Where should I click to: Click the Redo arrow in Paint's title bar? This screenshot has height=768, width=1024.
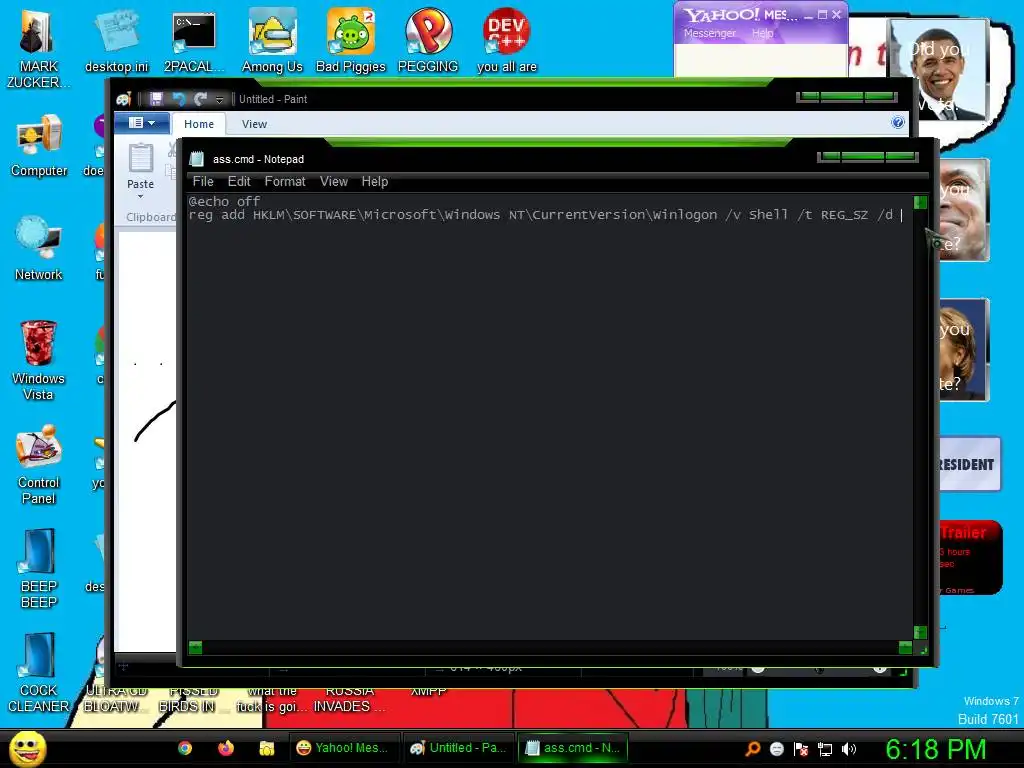[x=200, y=99]
